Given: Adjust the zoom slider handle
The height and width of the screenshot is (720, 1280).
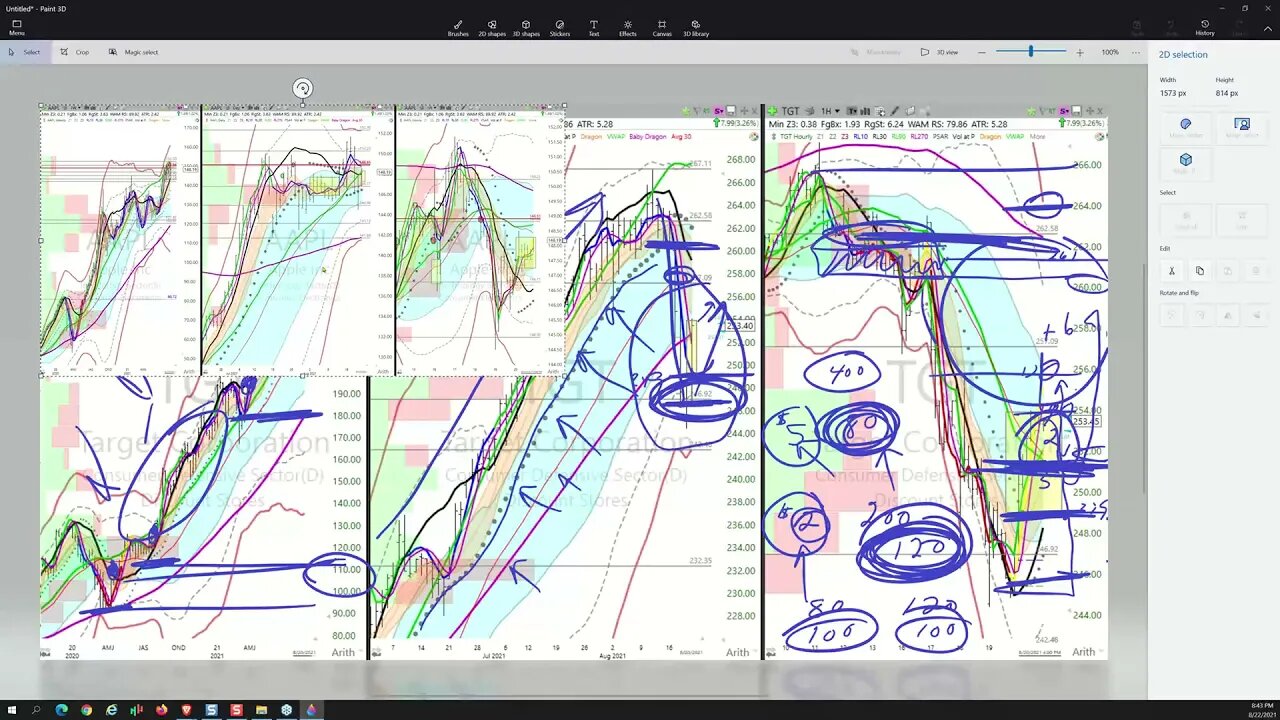Looking at the screenshot, I should [x=1030, y=52].
